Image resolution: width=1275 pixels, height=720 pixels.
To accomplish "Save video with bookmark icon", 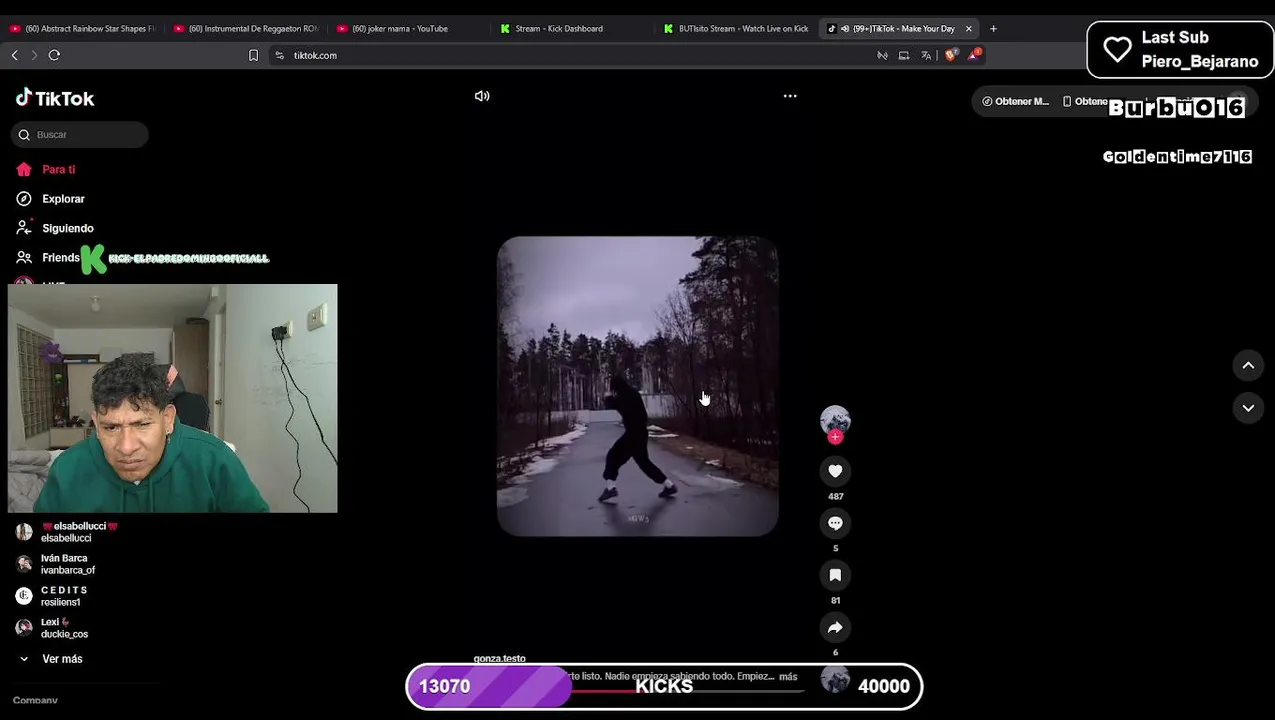I will pyautogui.click(x=835, y=575).
